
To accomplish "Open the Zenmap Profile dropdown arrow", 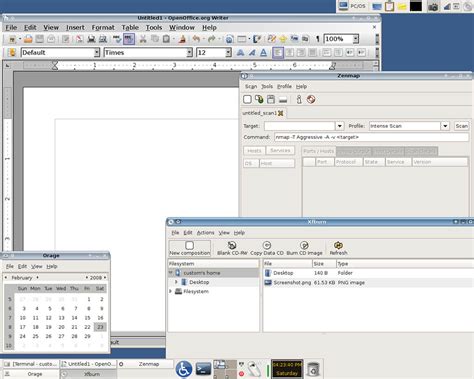I will click(x=445, y=126).
